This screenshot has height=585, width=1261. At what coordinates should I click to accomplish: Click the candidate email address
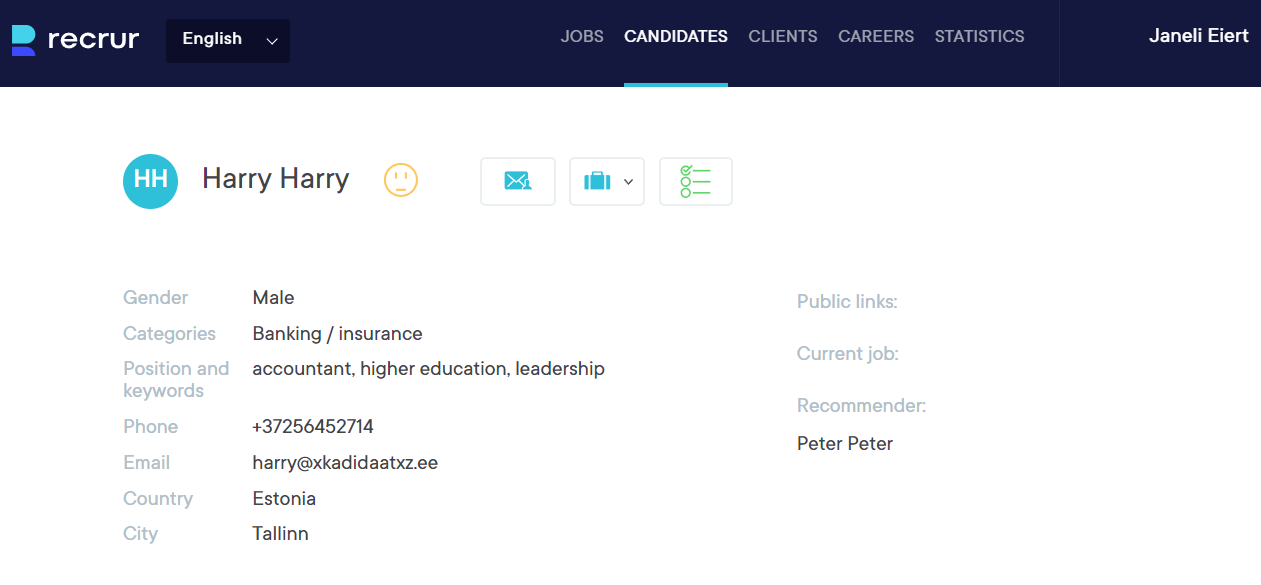click(x=345, y=463)
